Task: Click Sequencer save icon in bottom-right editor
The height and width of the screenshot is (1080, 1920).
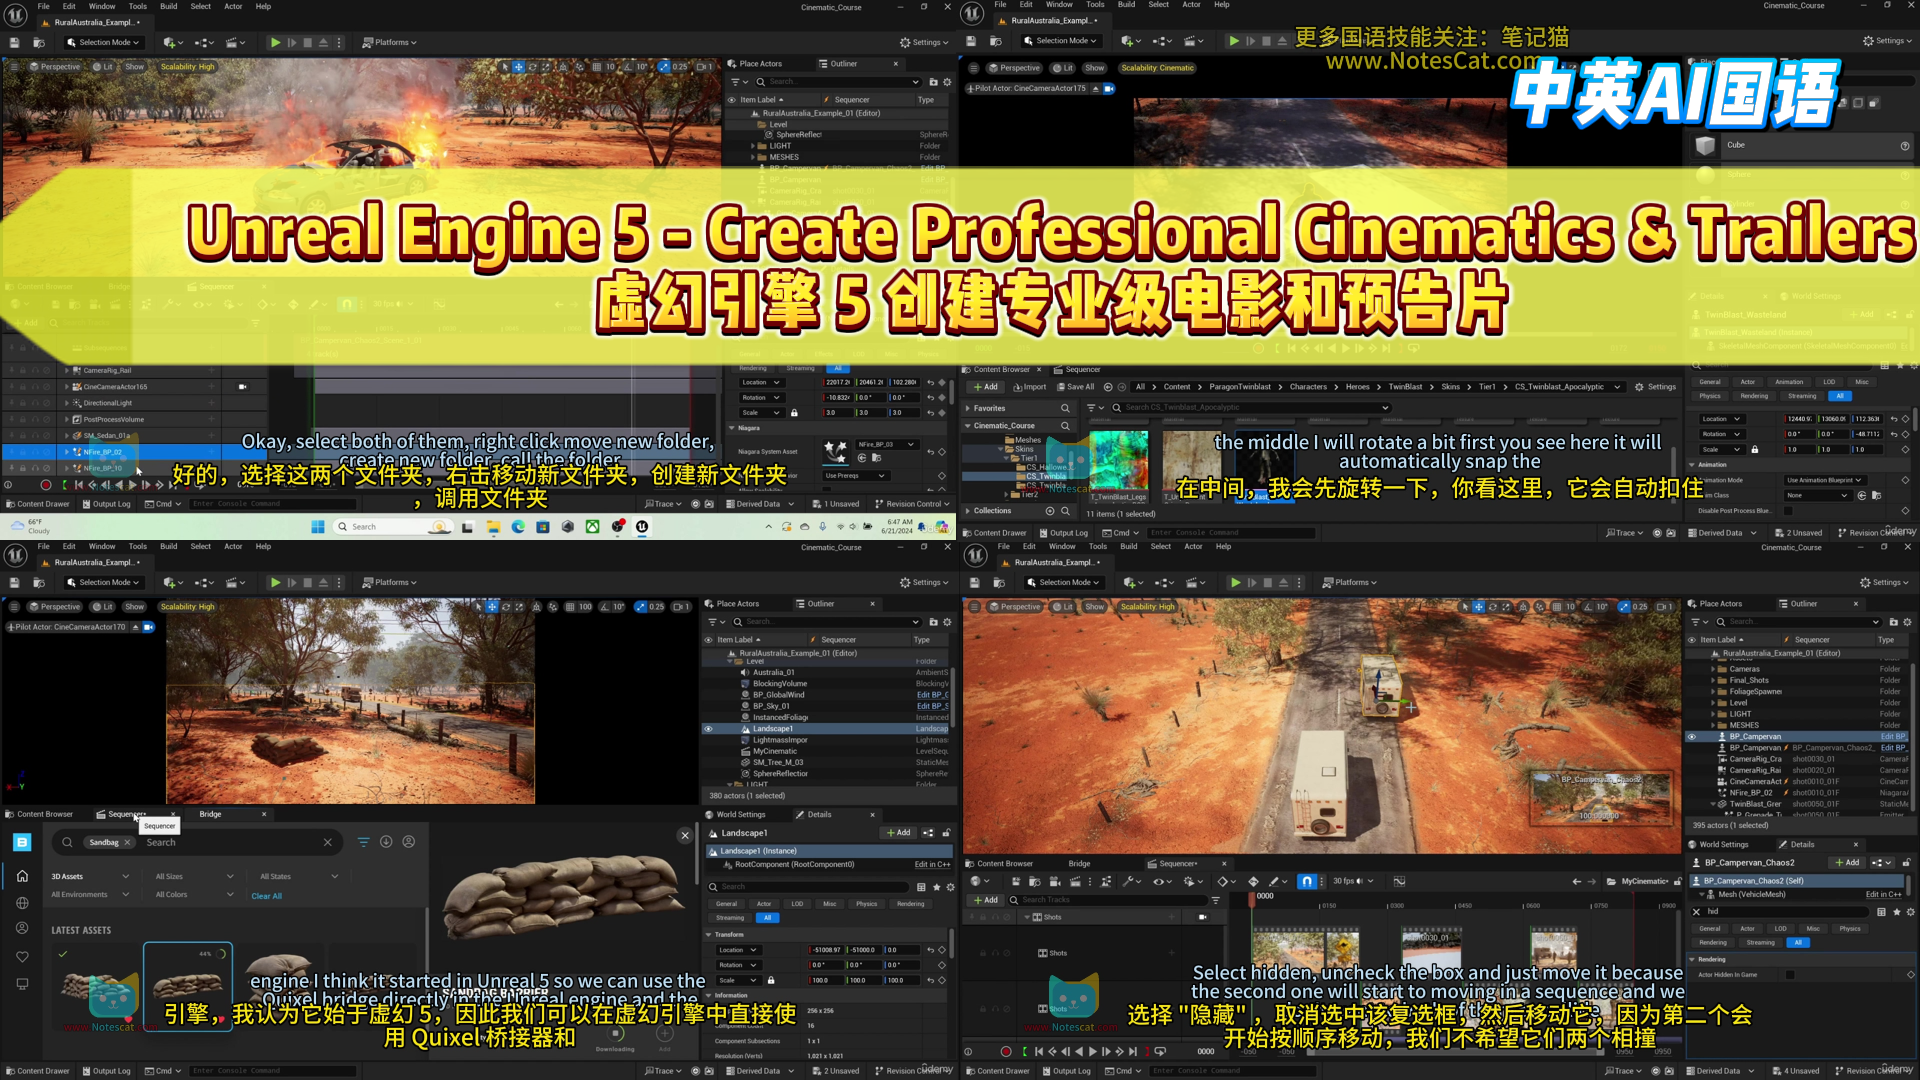Action: point(1015,881)
